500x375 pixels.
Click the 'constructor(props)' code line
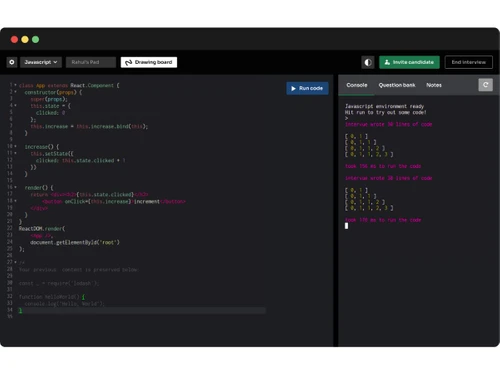click(53, 92)
